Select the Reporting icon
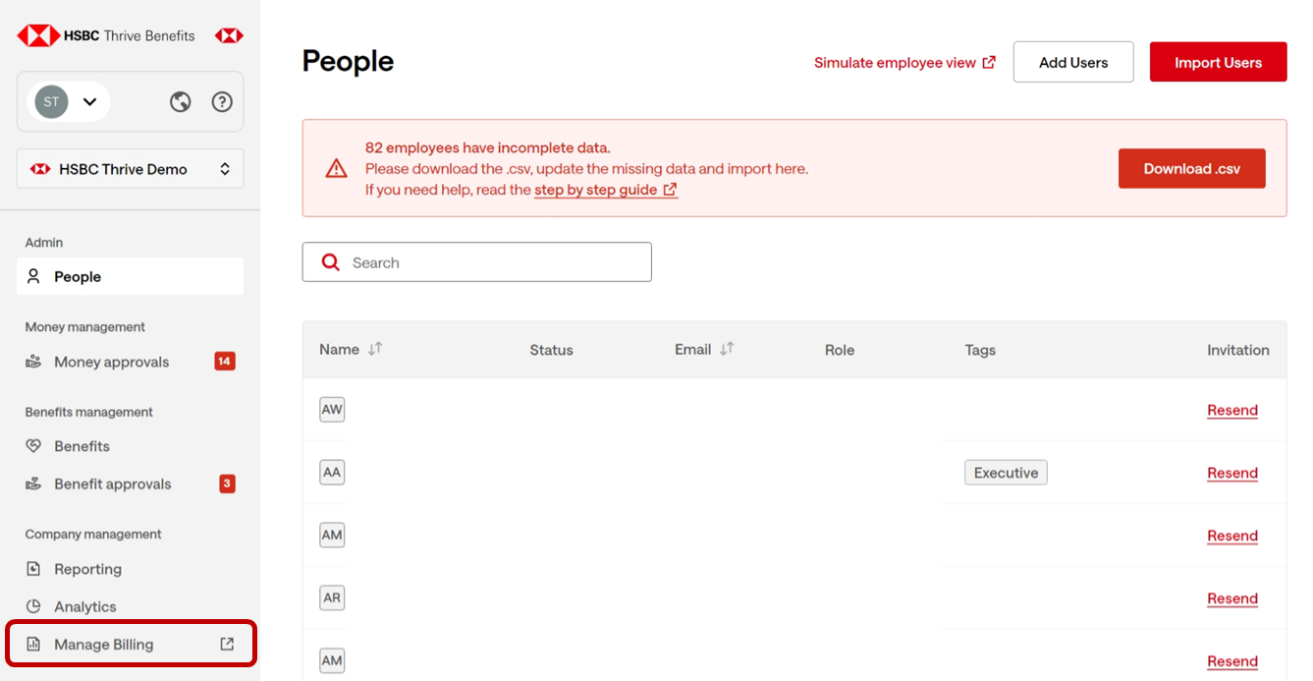The image size is (1313, 681). pyautogui.click(x=33, y=569)
